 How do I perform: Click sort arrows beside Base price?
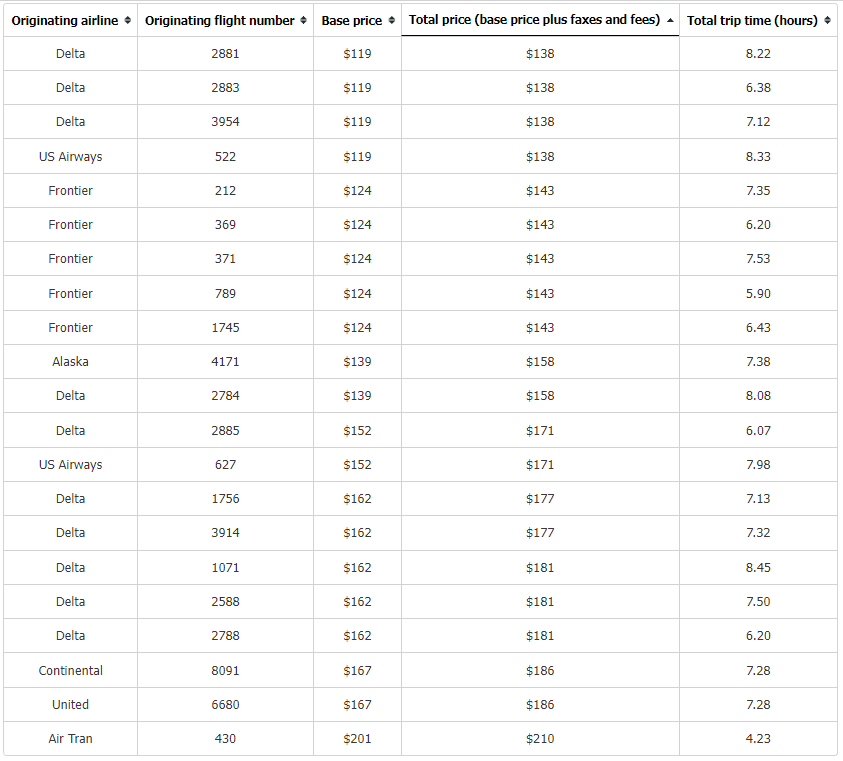[391, 20]
